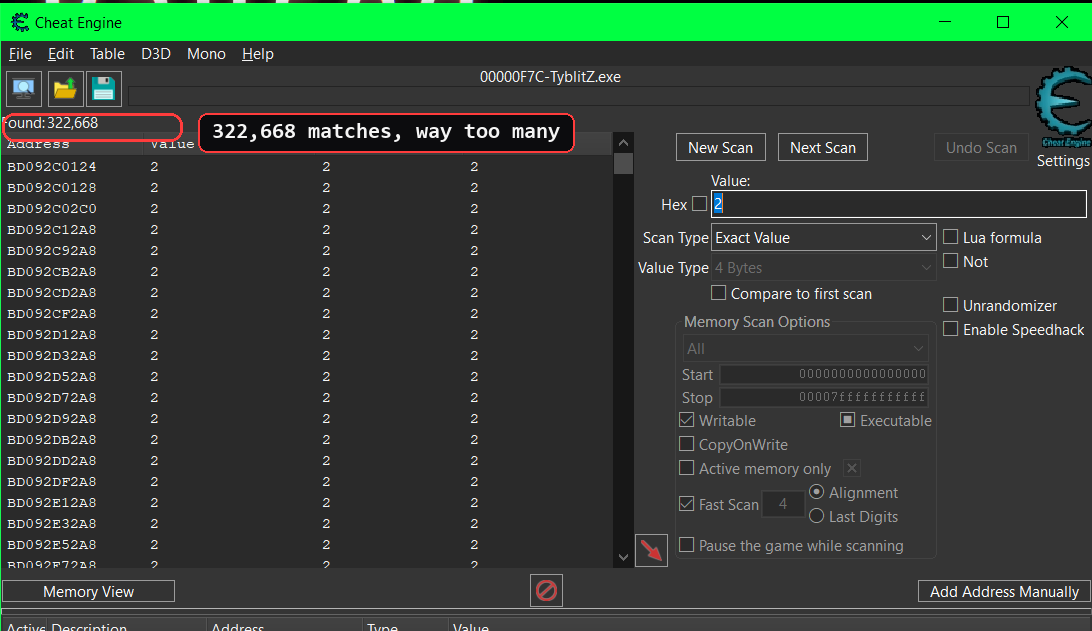Open the Table menu
The height and width of the screenshot is (631, 1092).
[x=107, y=54]
